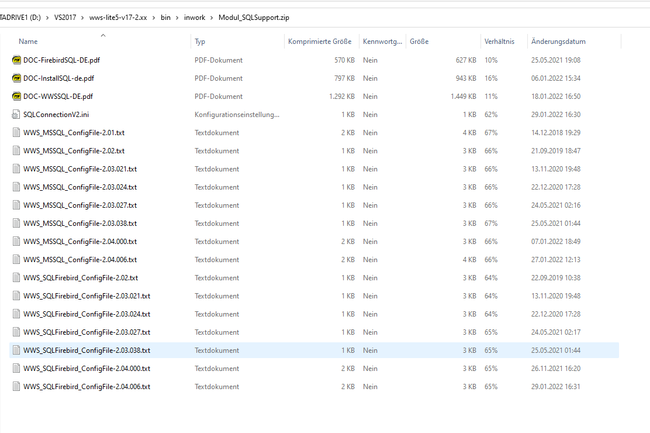Image resolution: width=650 pixels, height=433 pixels.
Task: Click the file icon of WWS_MSSQL_ConfigFile-2.04.000.txt
Action: (x=16, y=242)
